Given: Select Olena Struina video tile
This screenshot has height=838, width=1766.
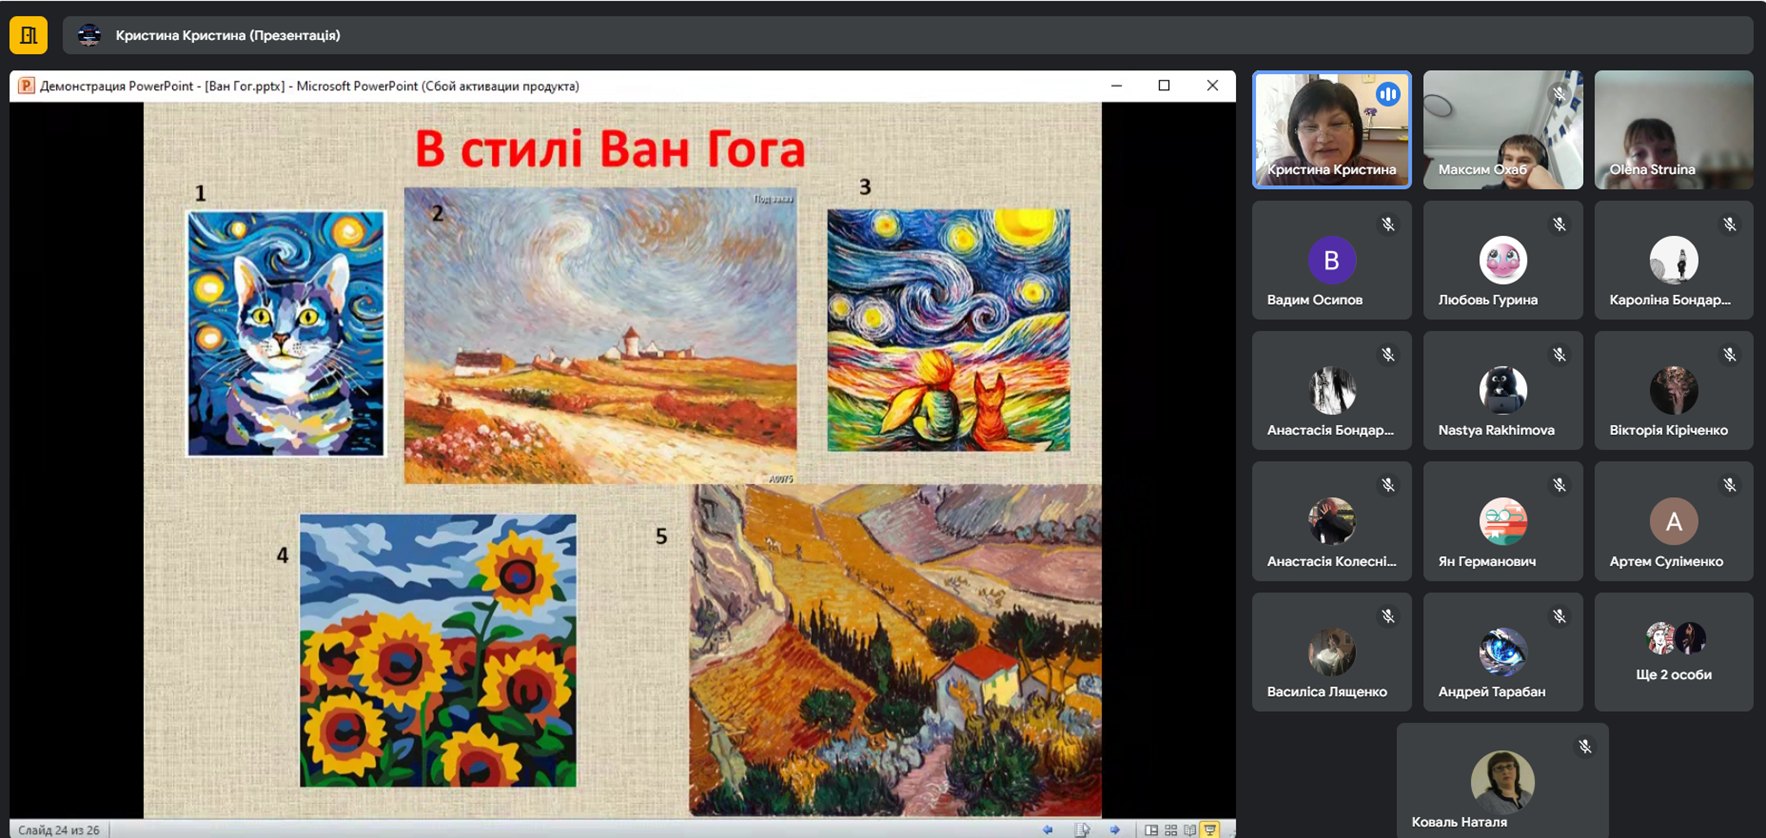Looking at the screenshot, I should click(1673, 129).
